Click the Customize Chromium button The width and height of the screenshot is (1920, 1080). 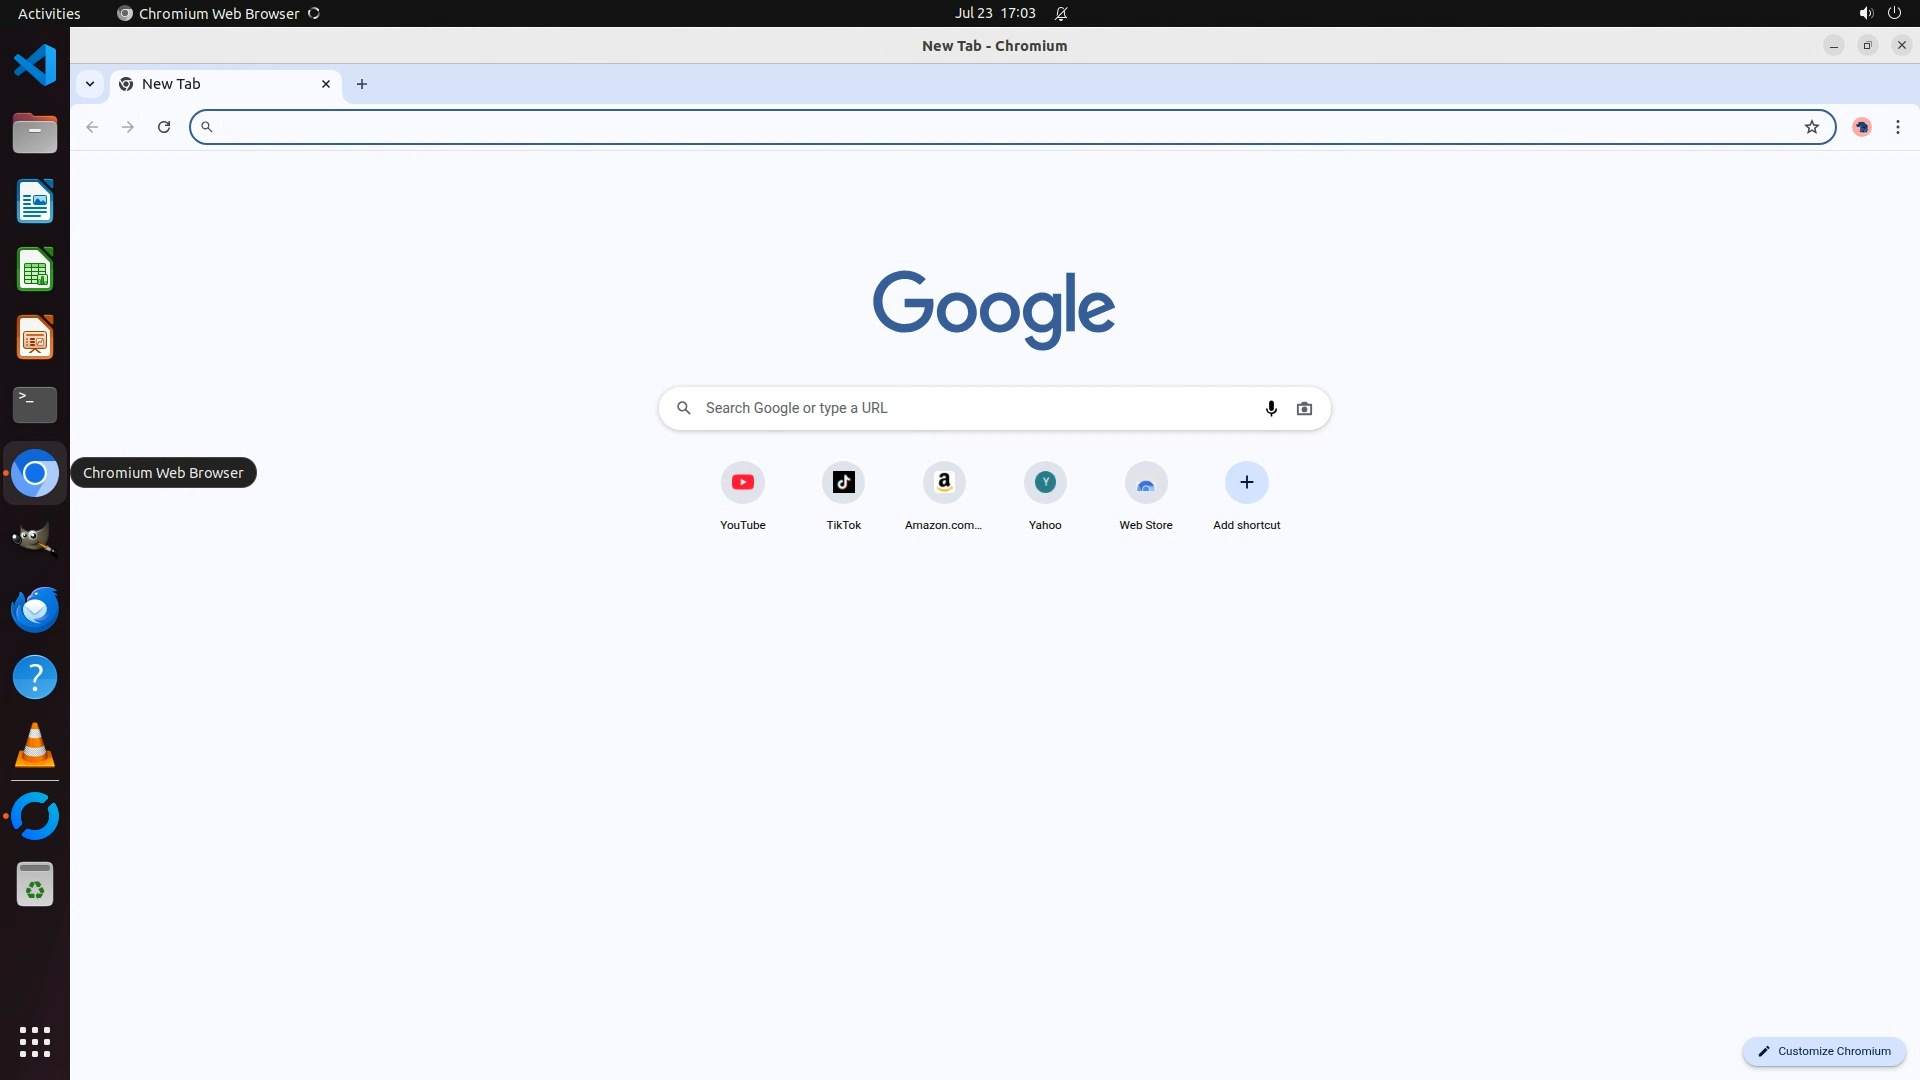tap(1824, 1051)
